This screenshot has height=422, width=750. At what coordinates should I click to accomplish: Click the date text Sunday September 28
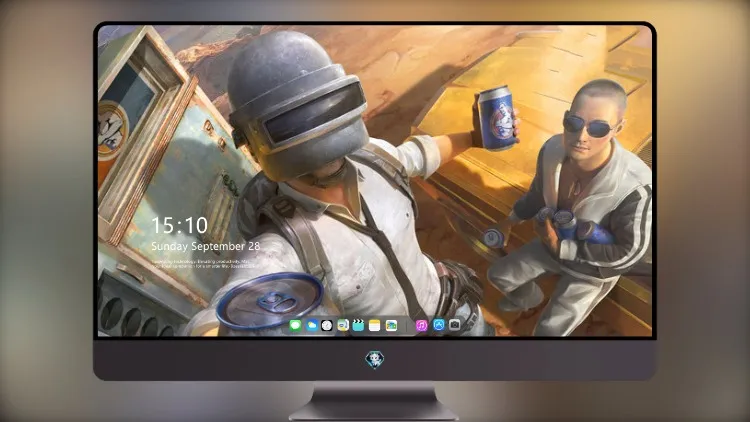tap(206, 246)
